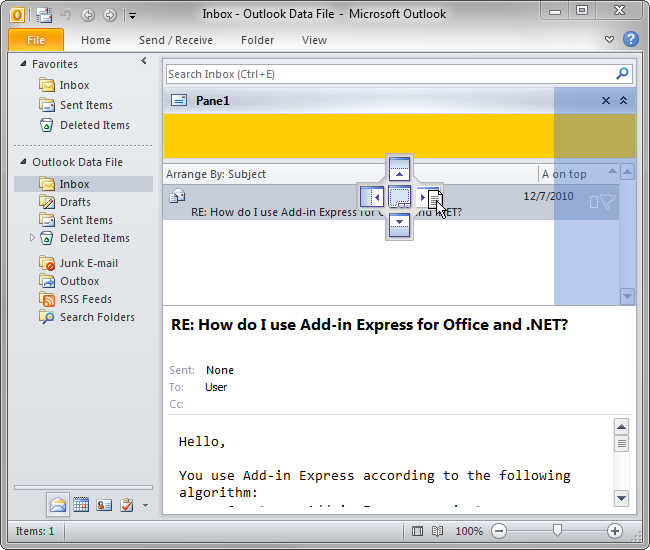Screen dimensions: 650x550
Task: Click the Back arrow in quick access toolbar
Action: pyautogui.click(x=88, y=15)
